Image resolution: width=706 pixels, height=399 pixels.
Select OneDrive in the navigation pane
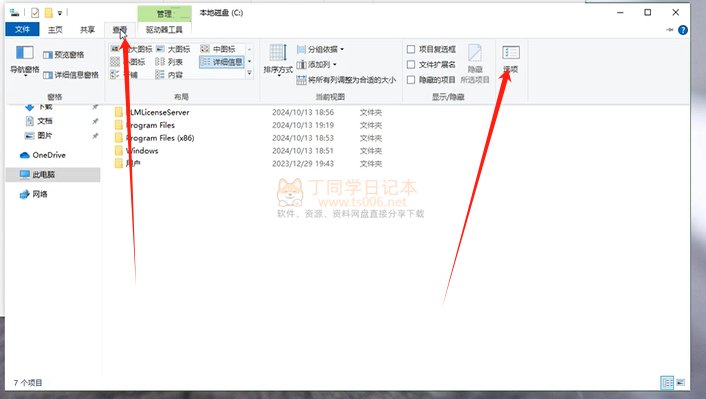pos(43,155)
